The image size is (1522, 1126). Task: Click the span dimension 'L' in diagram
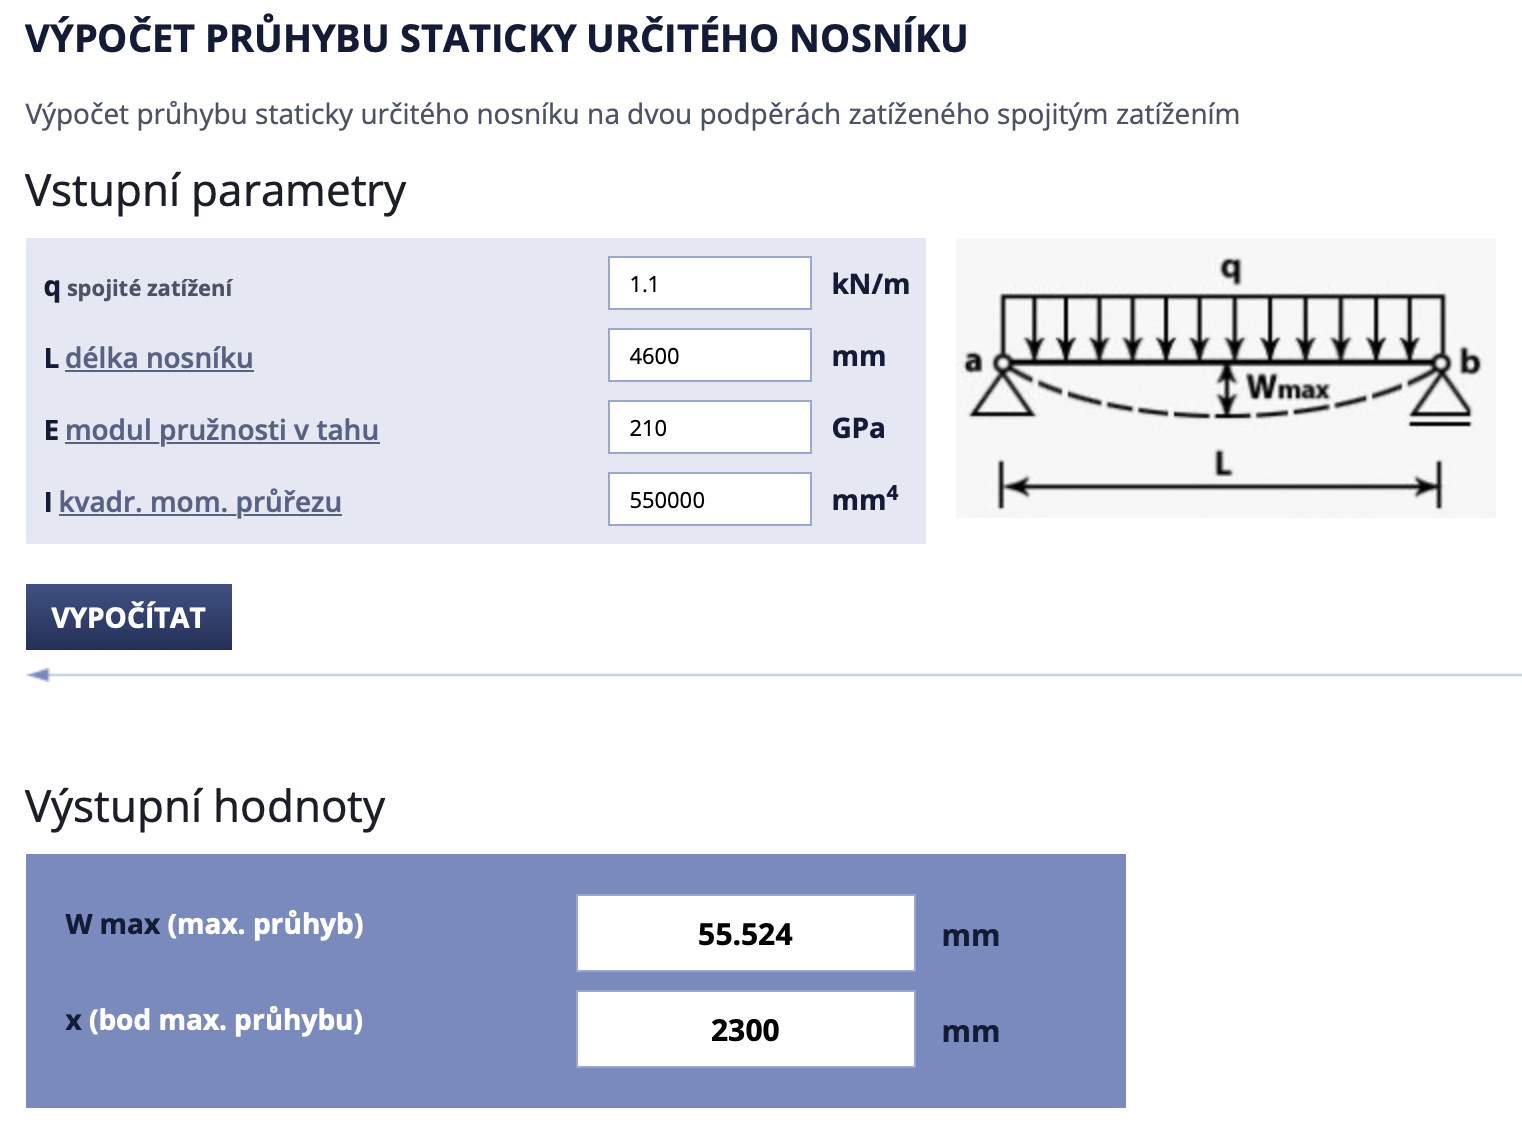pyautogui.click(x=1222, y=465)
